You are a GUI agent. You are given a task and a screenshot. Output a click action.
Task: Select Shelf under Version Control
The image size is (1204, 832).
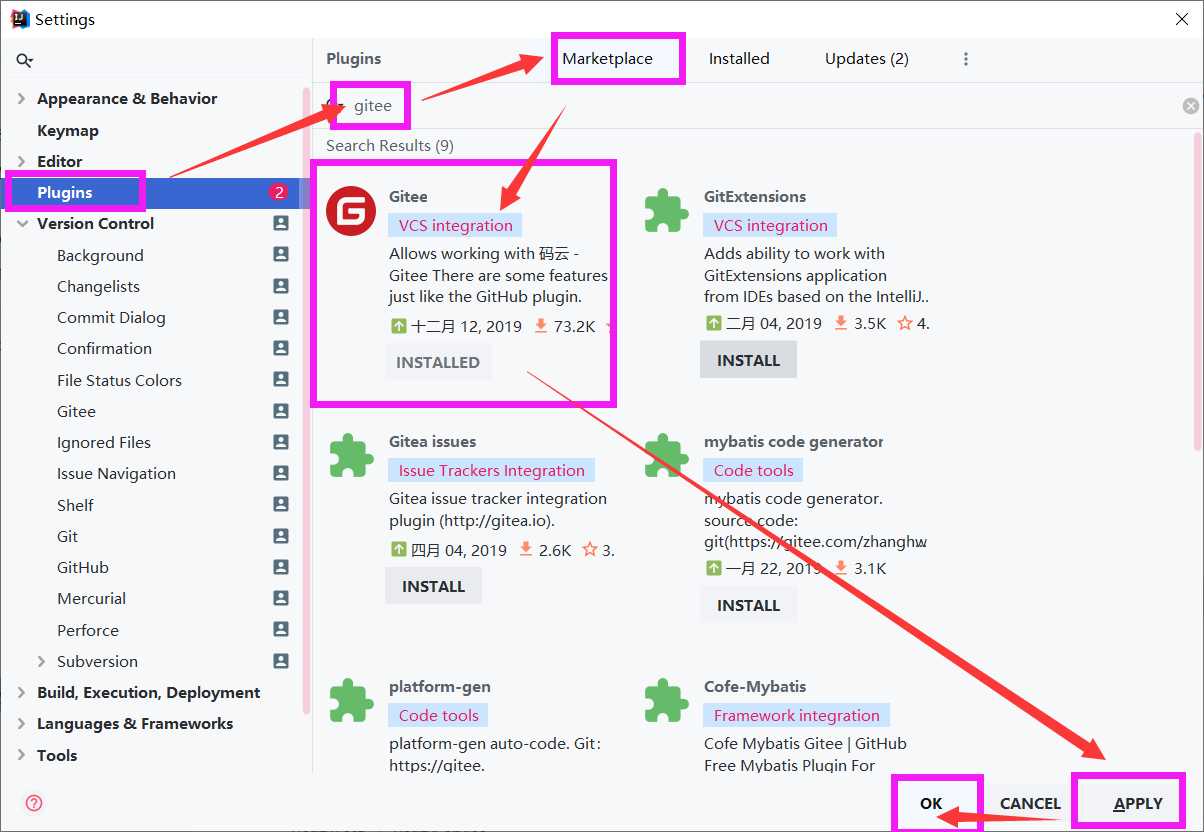click(75, 505)
